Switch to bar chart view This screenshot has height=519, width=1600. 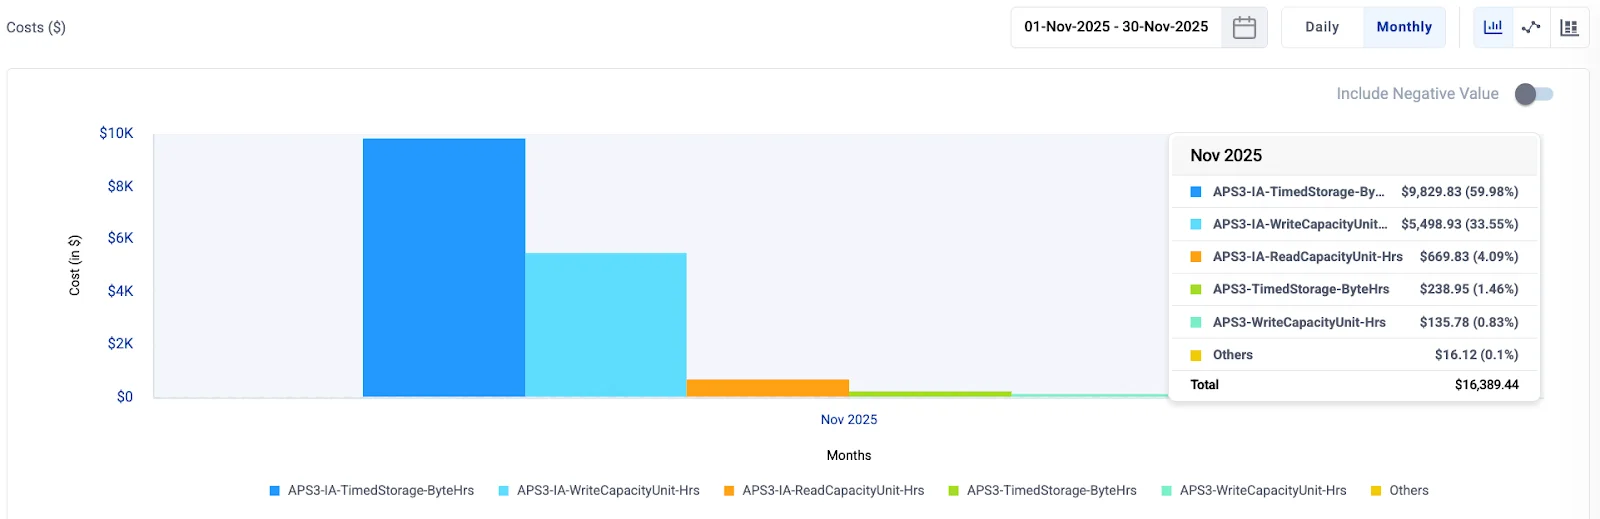click(1493, 27)
